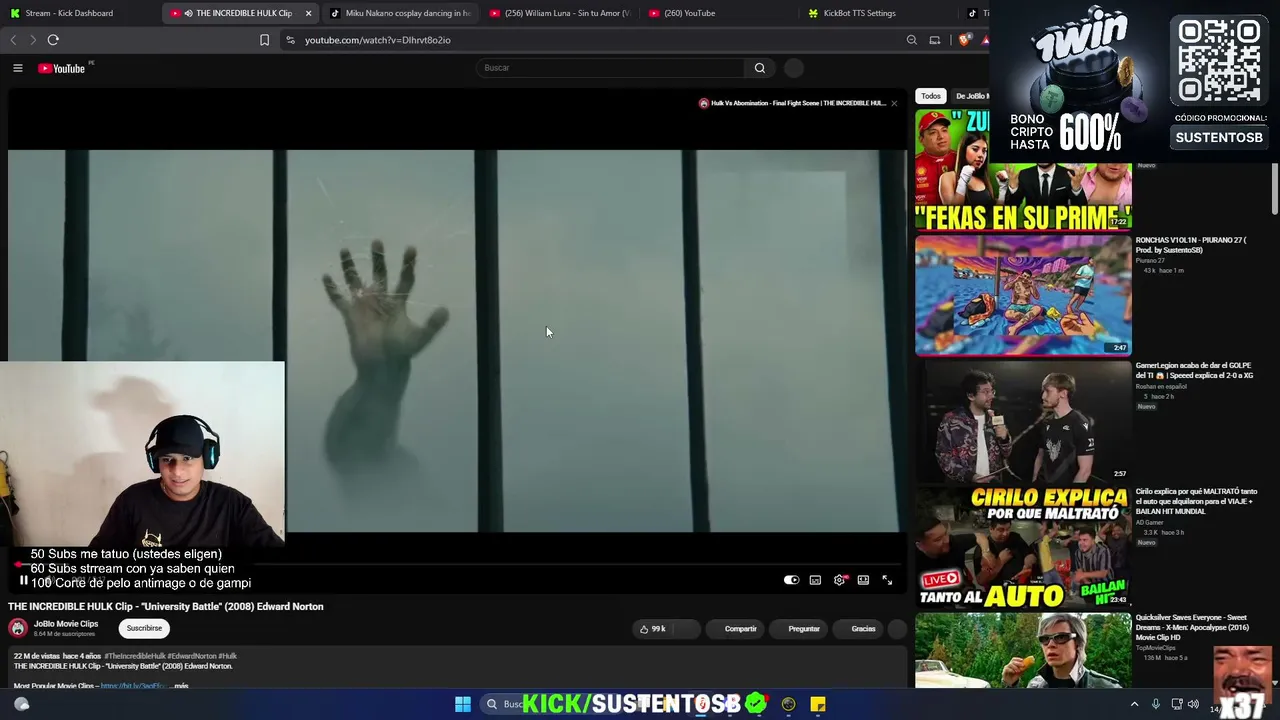Click the taskbar microphone tray icon
Viewport: 1280px width, 720px height.
1156,704
